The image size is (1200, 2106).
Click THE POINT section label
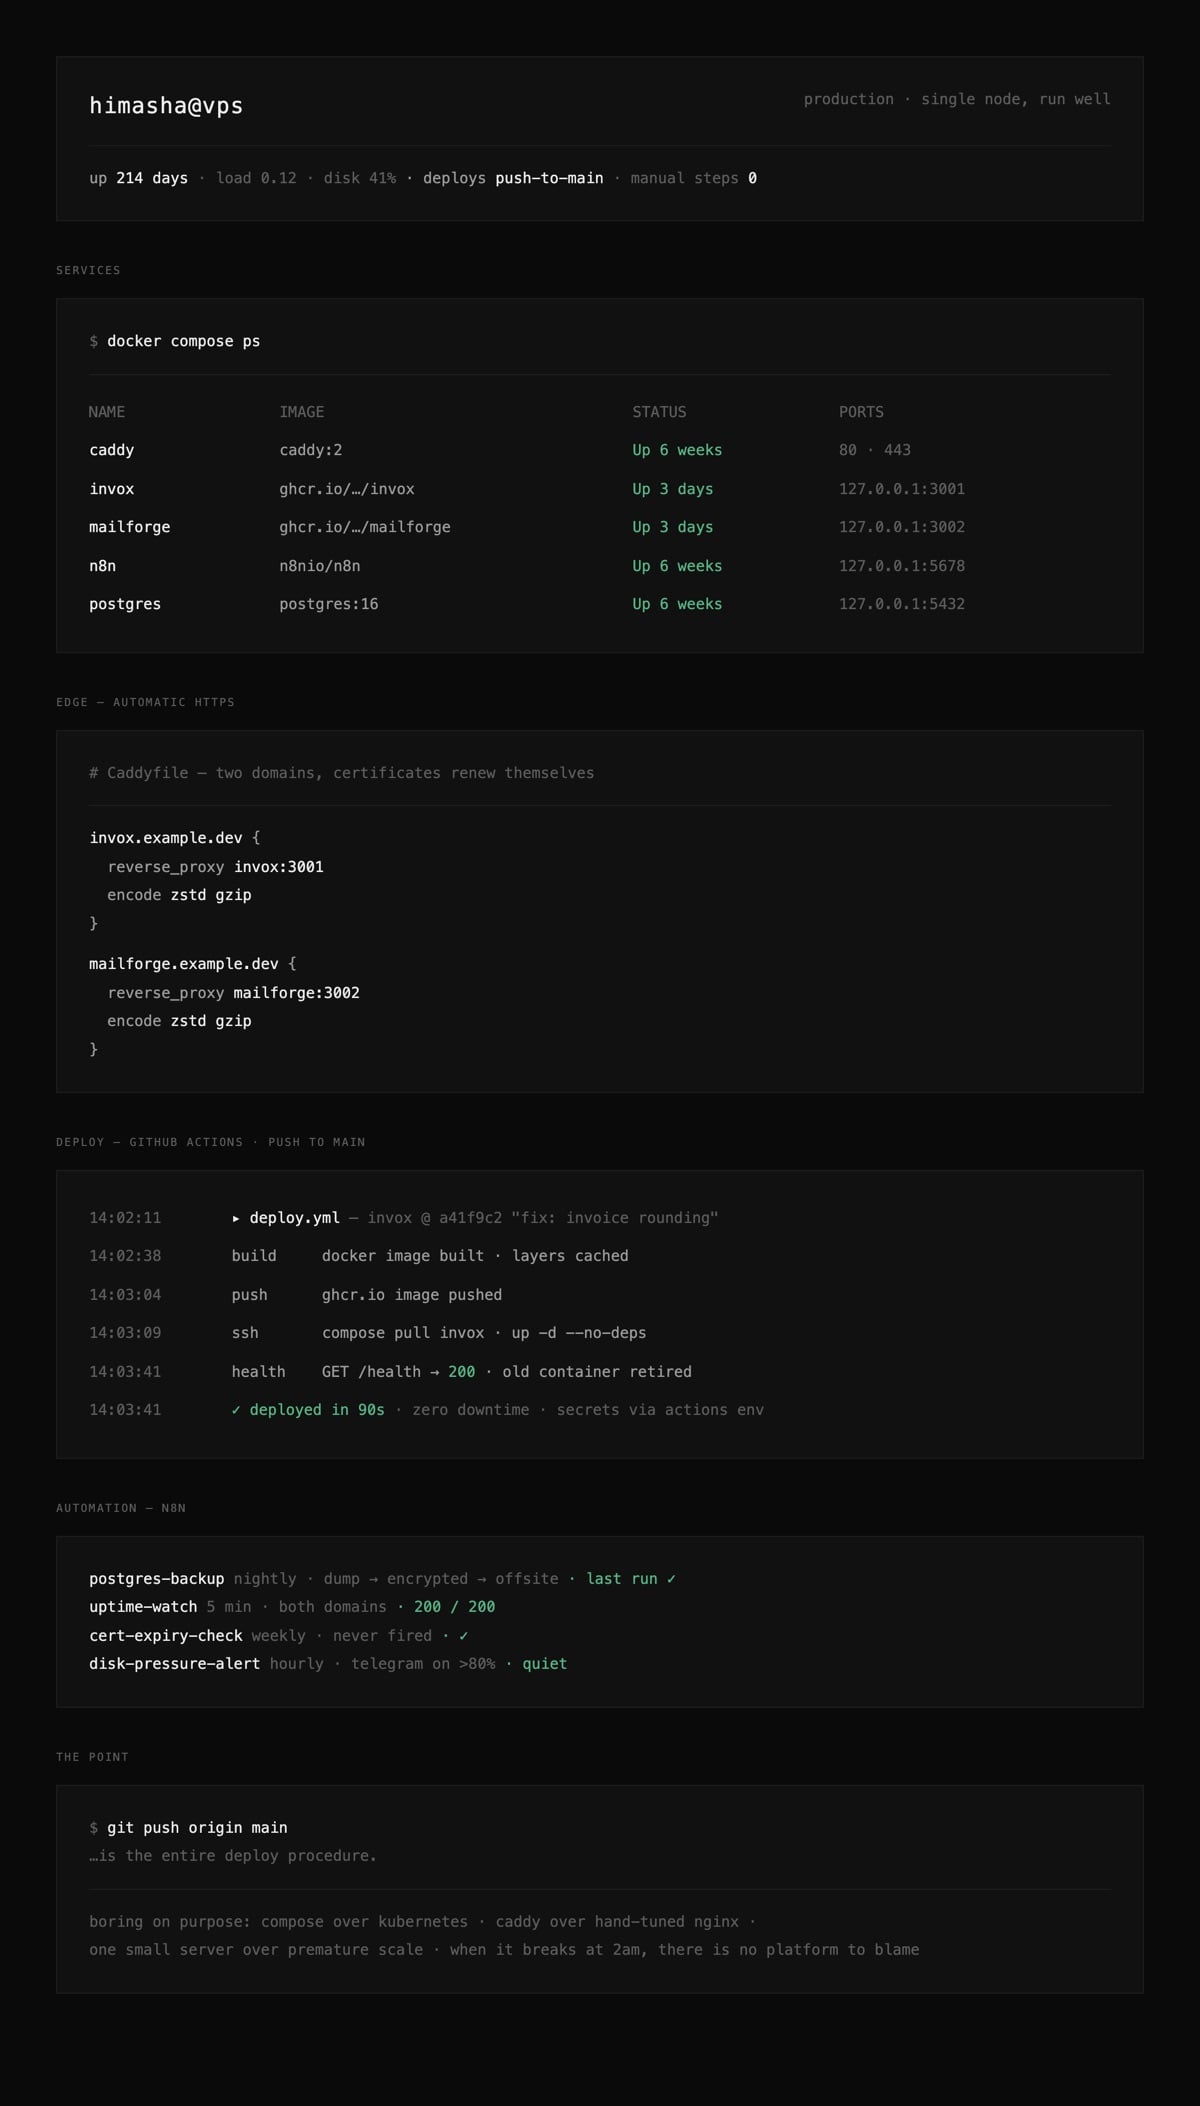coord(92,1757)
